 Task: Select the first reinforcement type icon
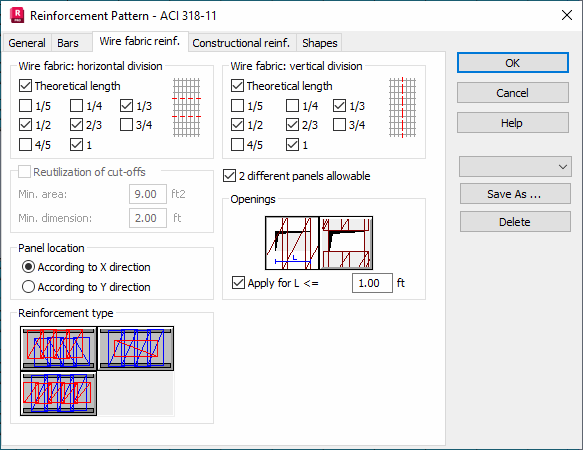[58, 348]
